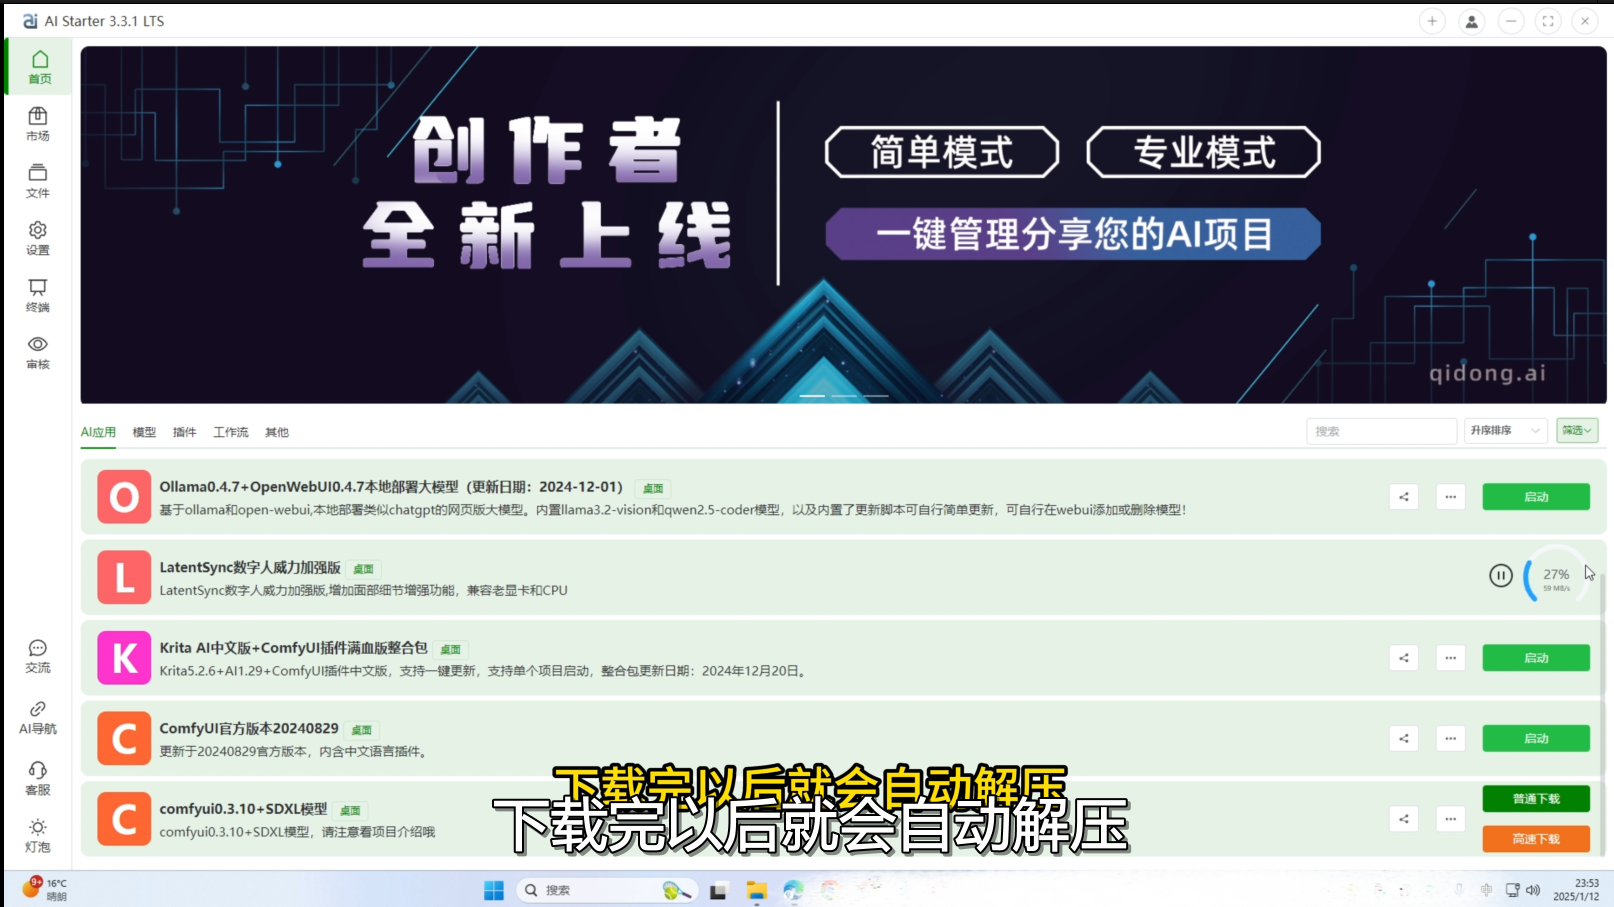
Task: Click the LatentSync app L icon tile
Action: (124, 578)
